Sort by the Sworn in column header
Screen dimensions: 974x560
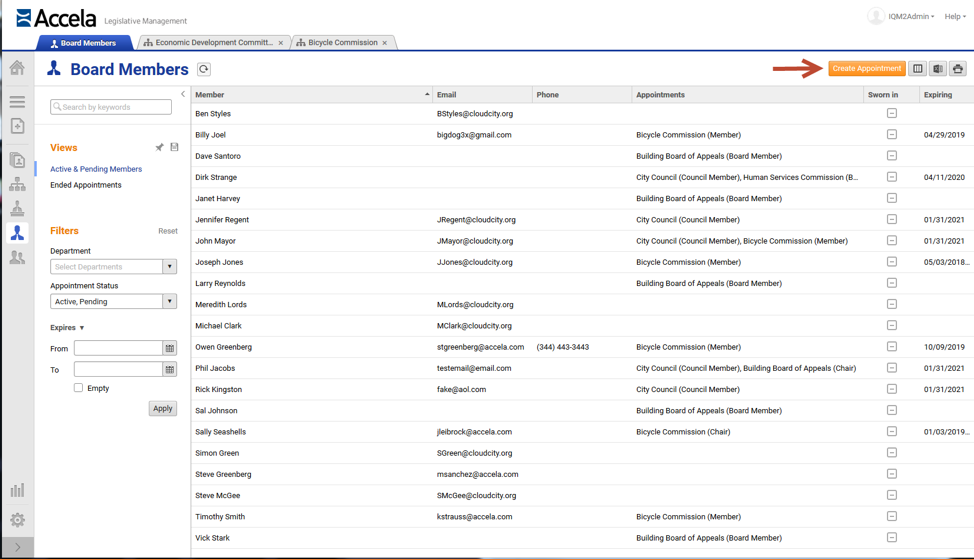click(891, 94)
